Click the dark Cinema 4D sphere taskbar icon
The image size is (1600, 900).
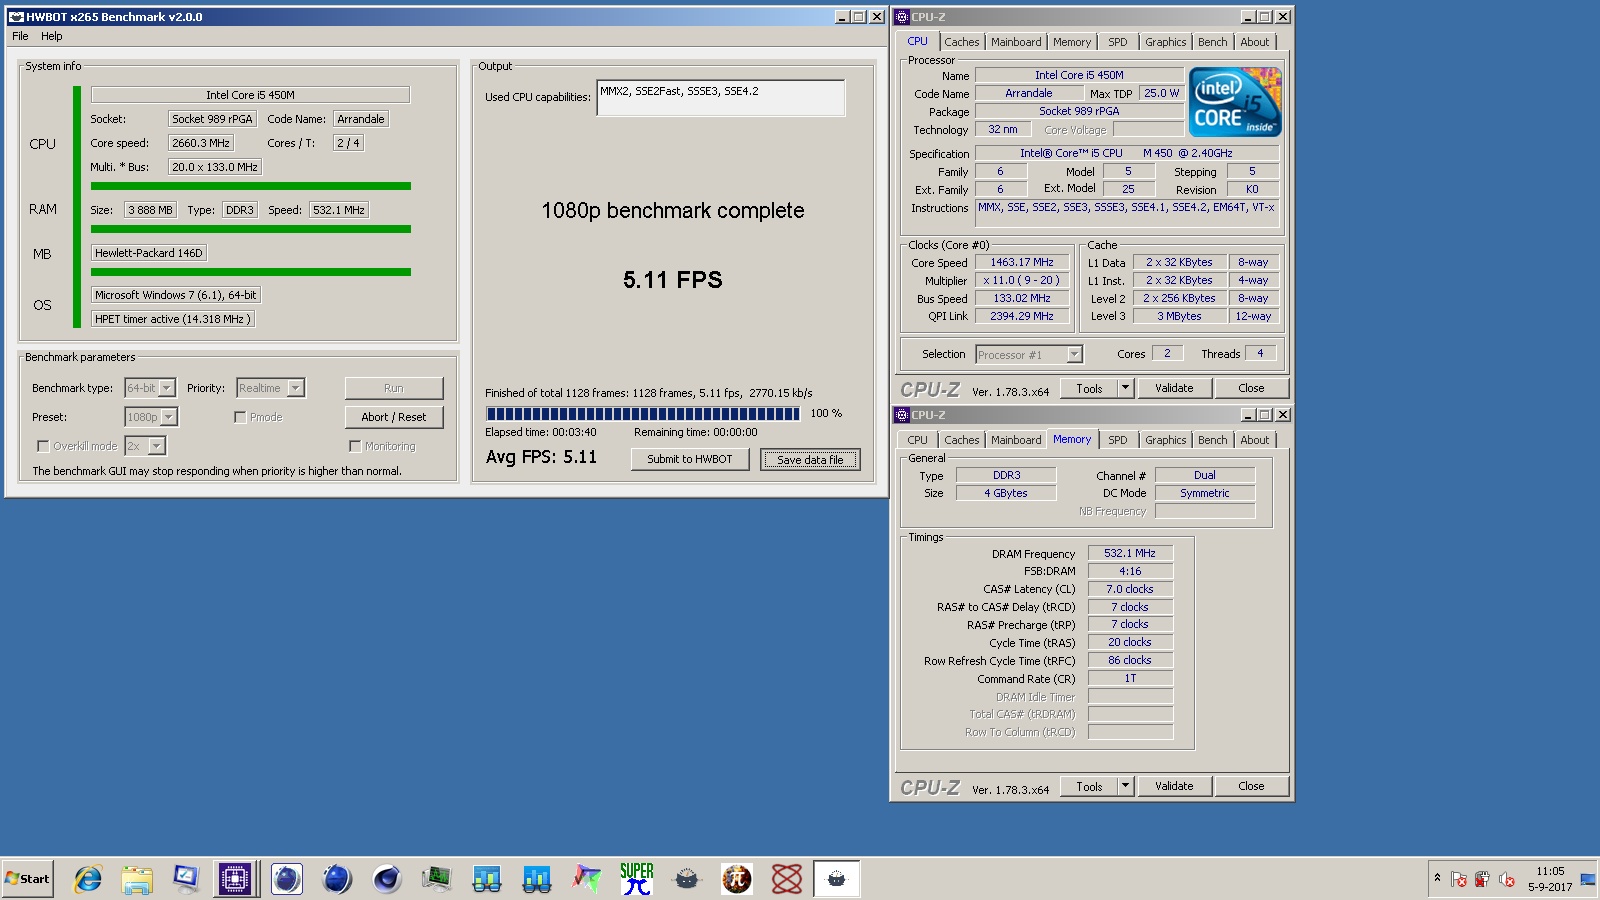tap(387, 879)
